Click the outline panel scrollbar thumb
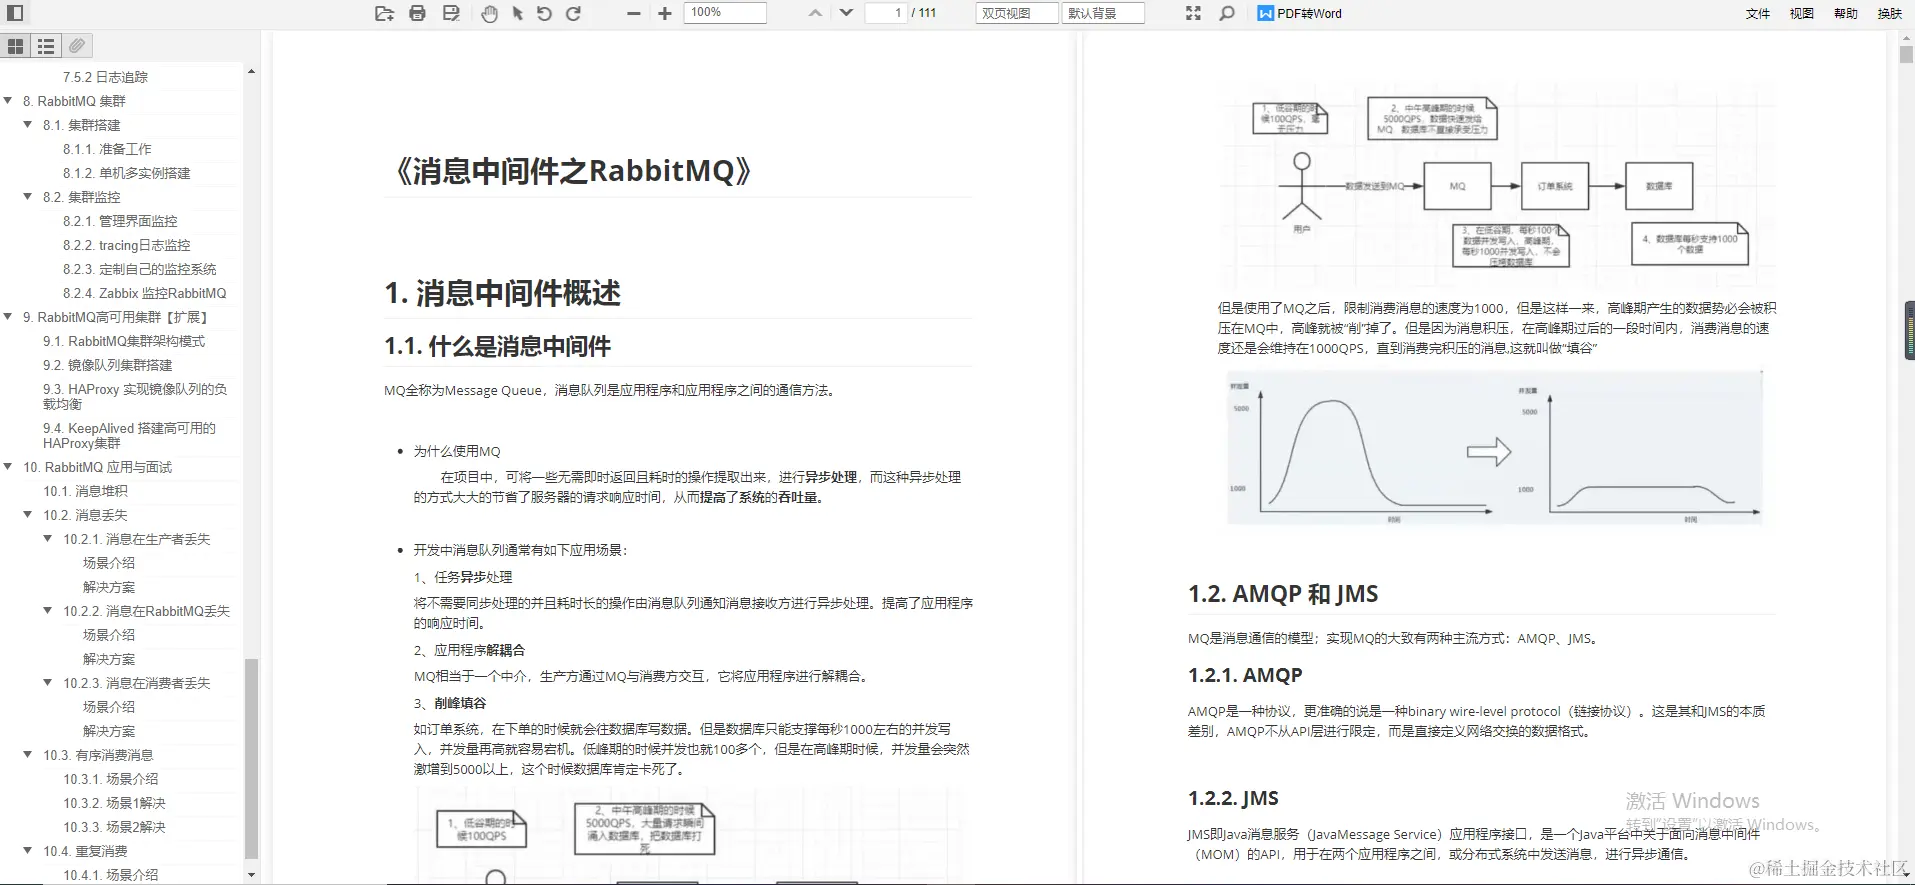Viewport: 1915px width, 885px height. tap(251, 758)
